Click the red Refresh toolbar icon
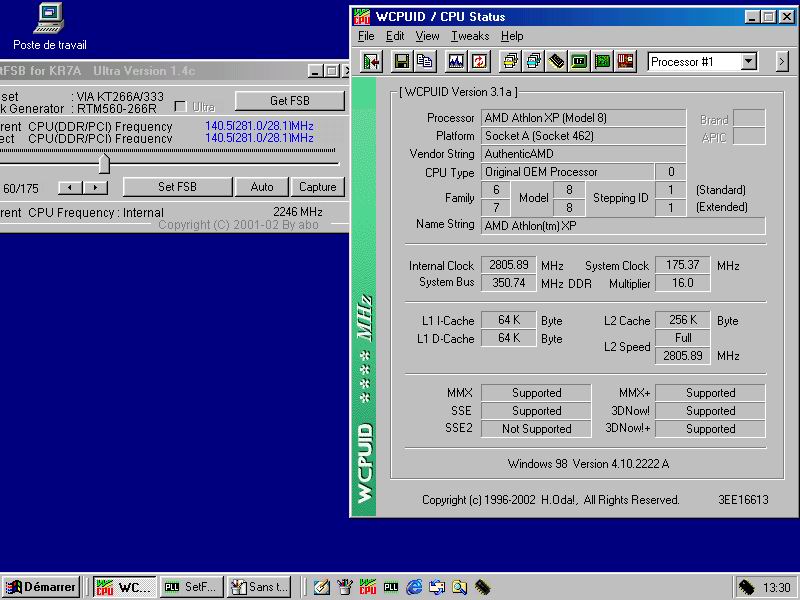The height and width of the screenshot is (600, 800). point(479,62)
